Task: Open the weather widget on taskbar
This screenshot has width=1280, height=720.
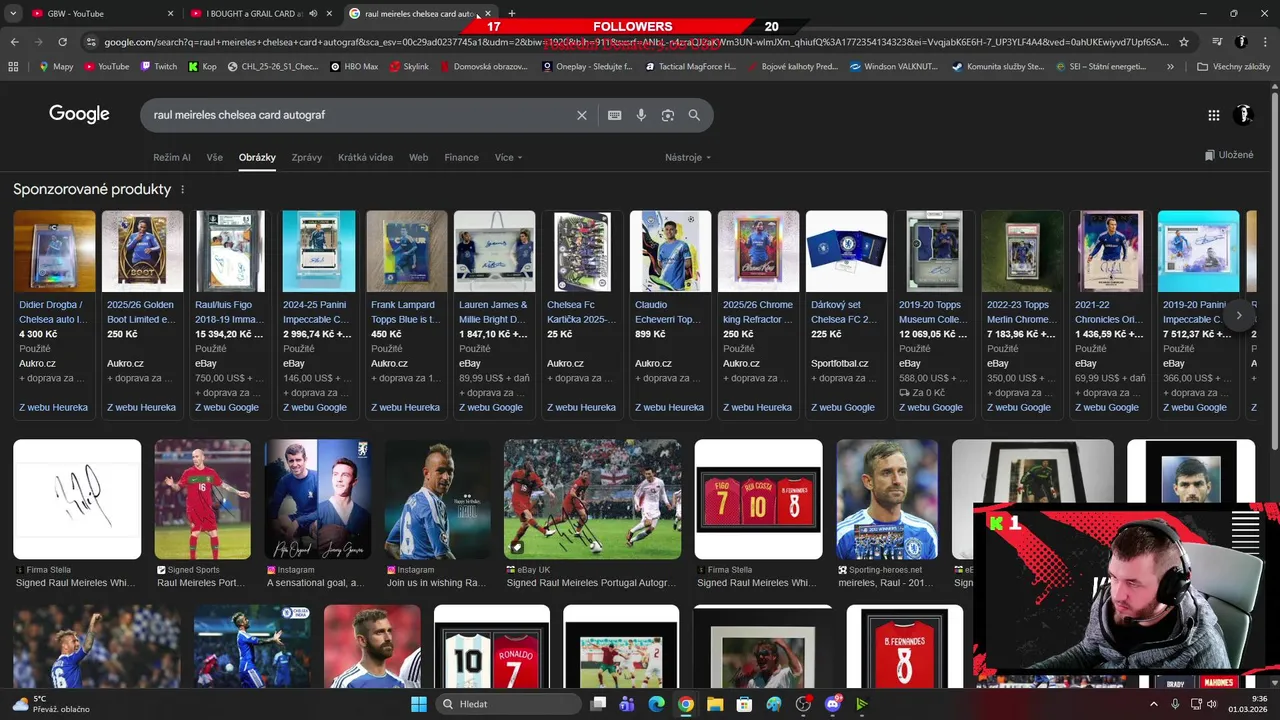Action: tap(50, 704)
